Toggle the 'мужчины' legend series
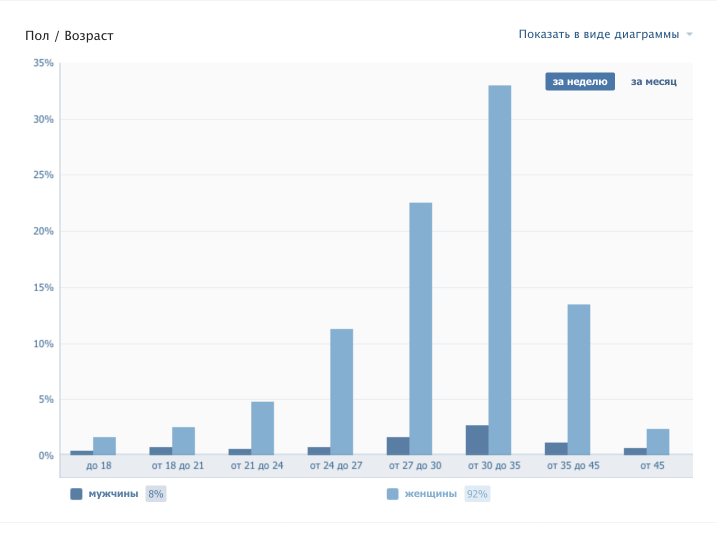 (112, 494)
